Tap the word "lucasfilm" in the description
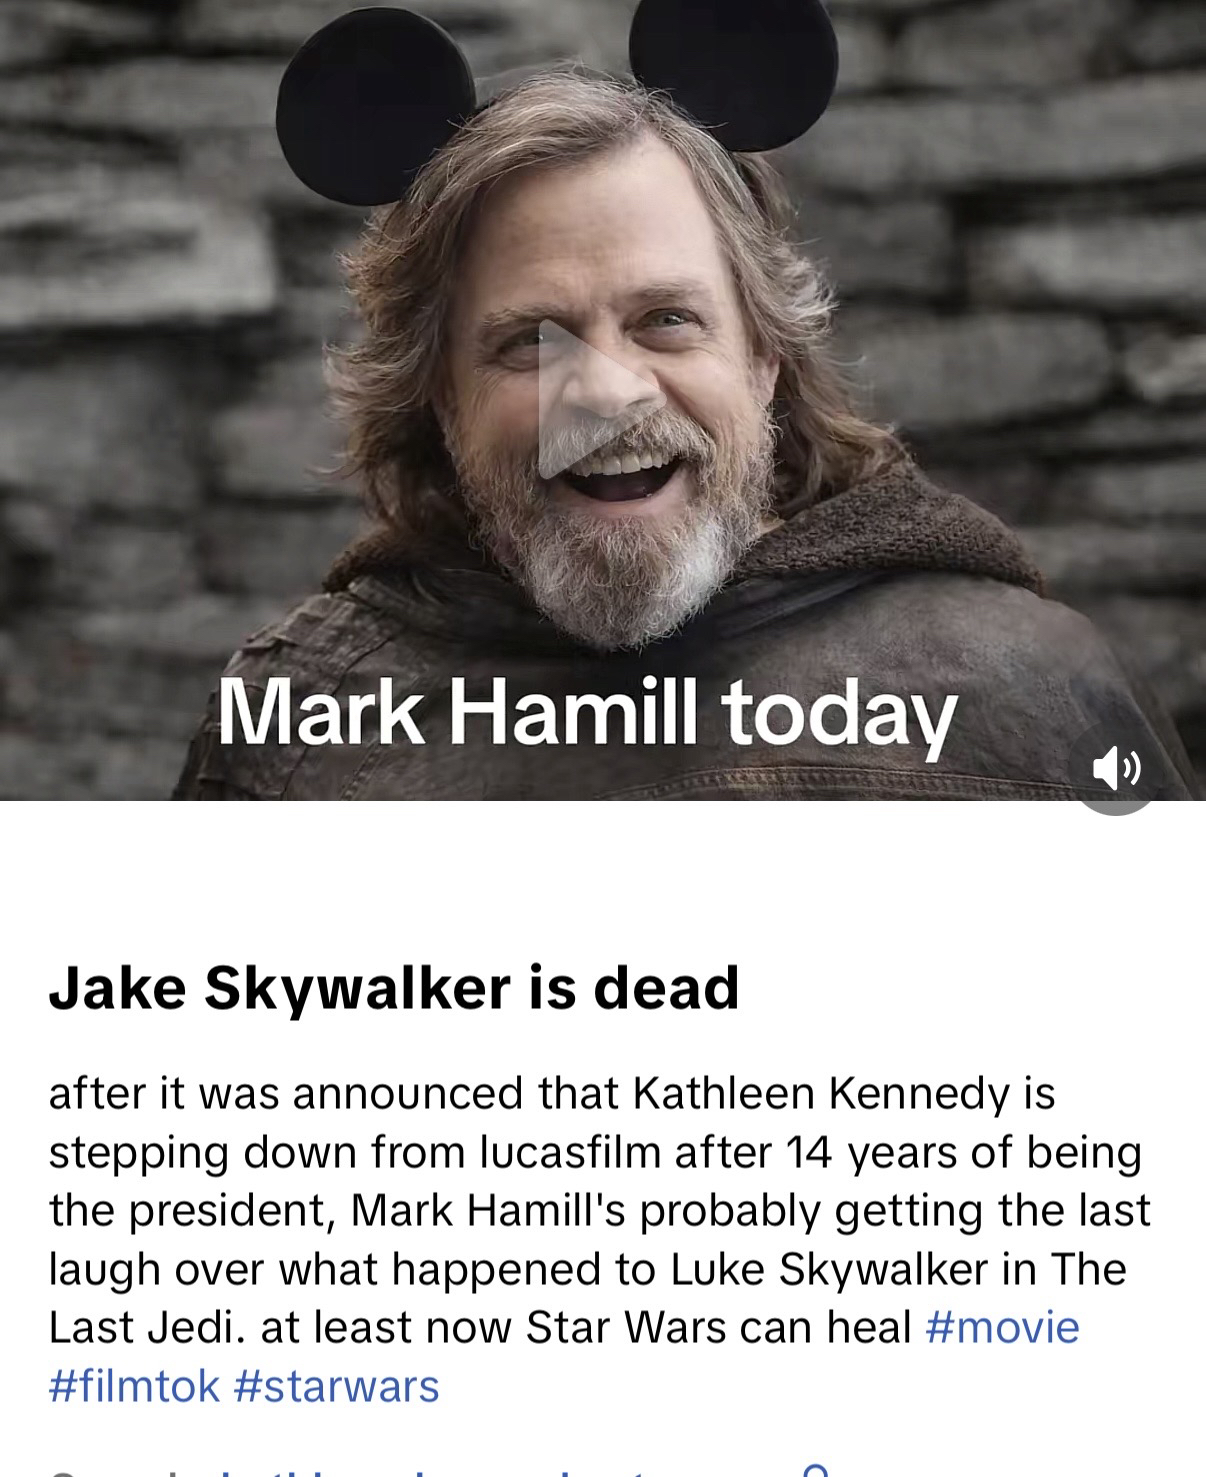This screenshot has height=1477, width=1206. click(571, 1153)
